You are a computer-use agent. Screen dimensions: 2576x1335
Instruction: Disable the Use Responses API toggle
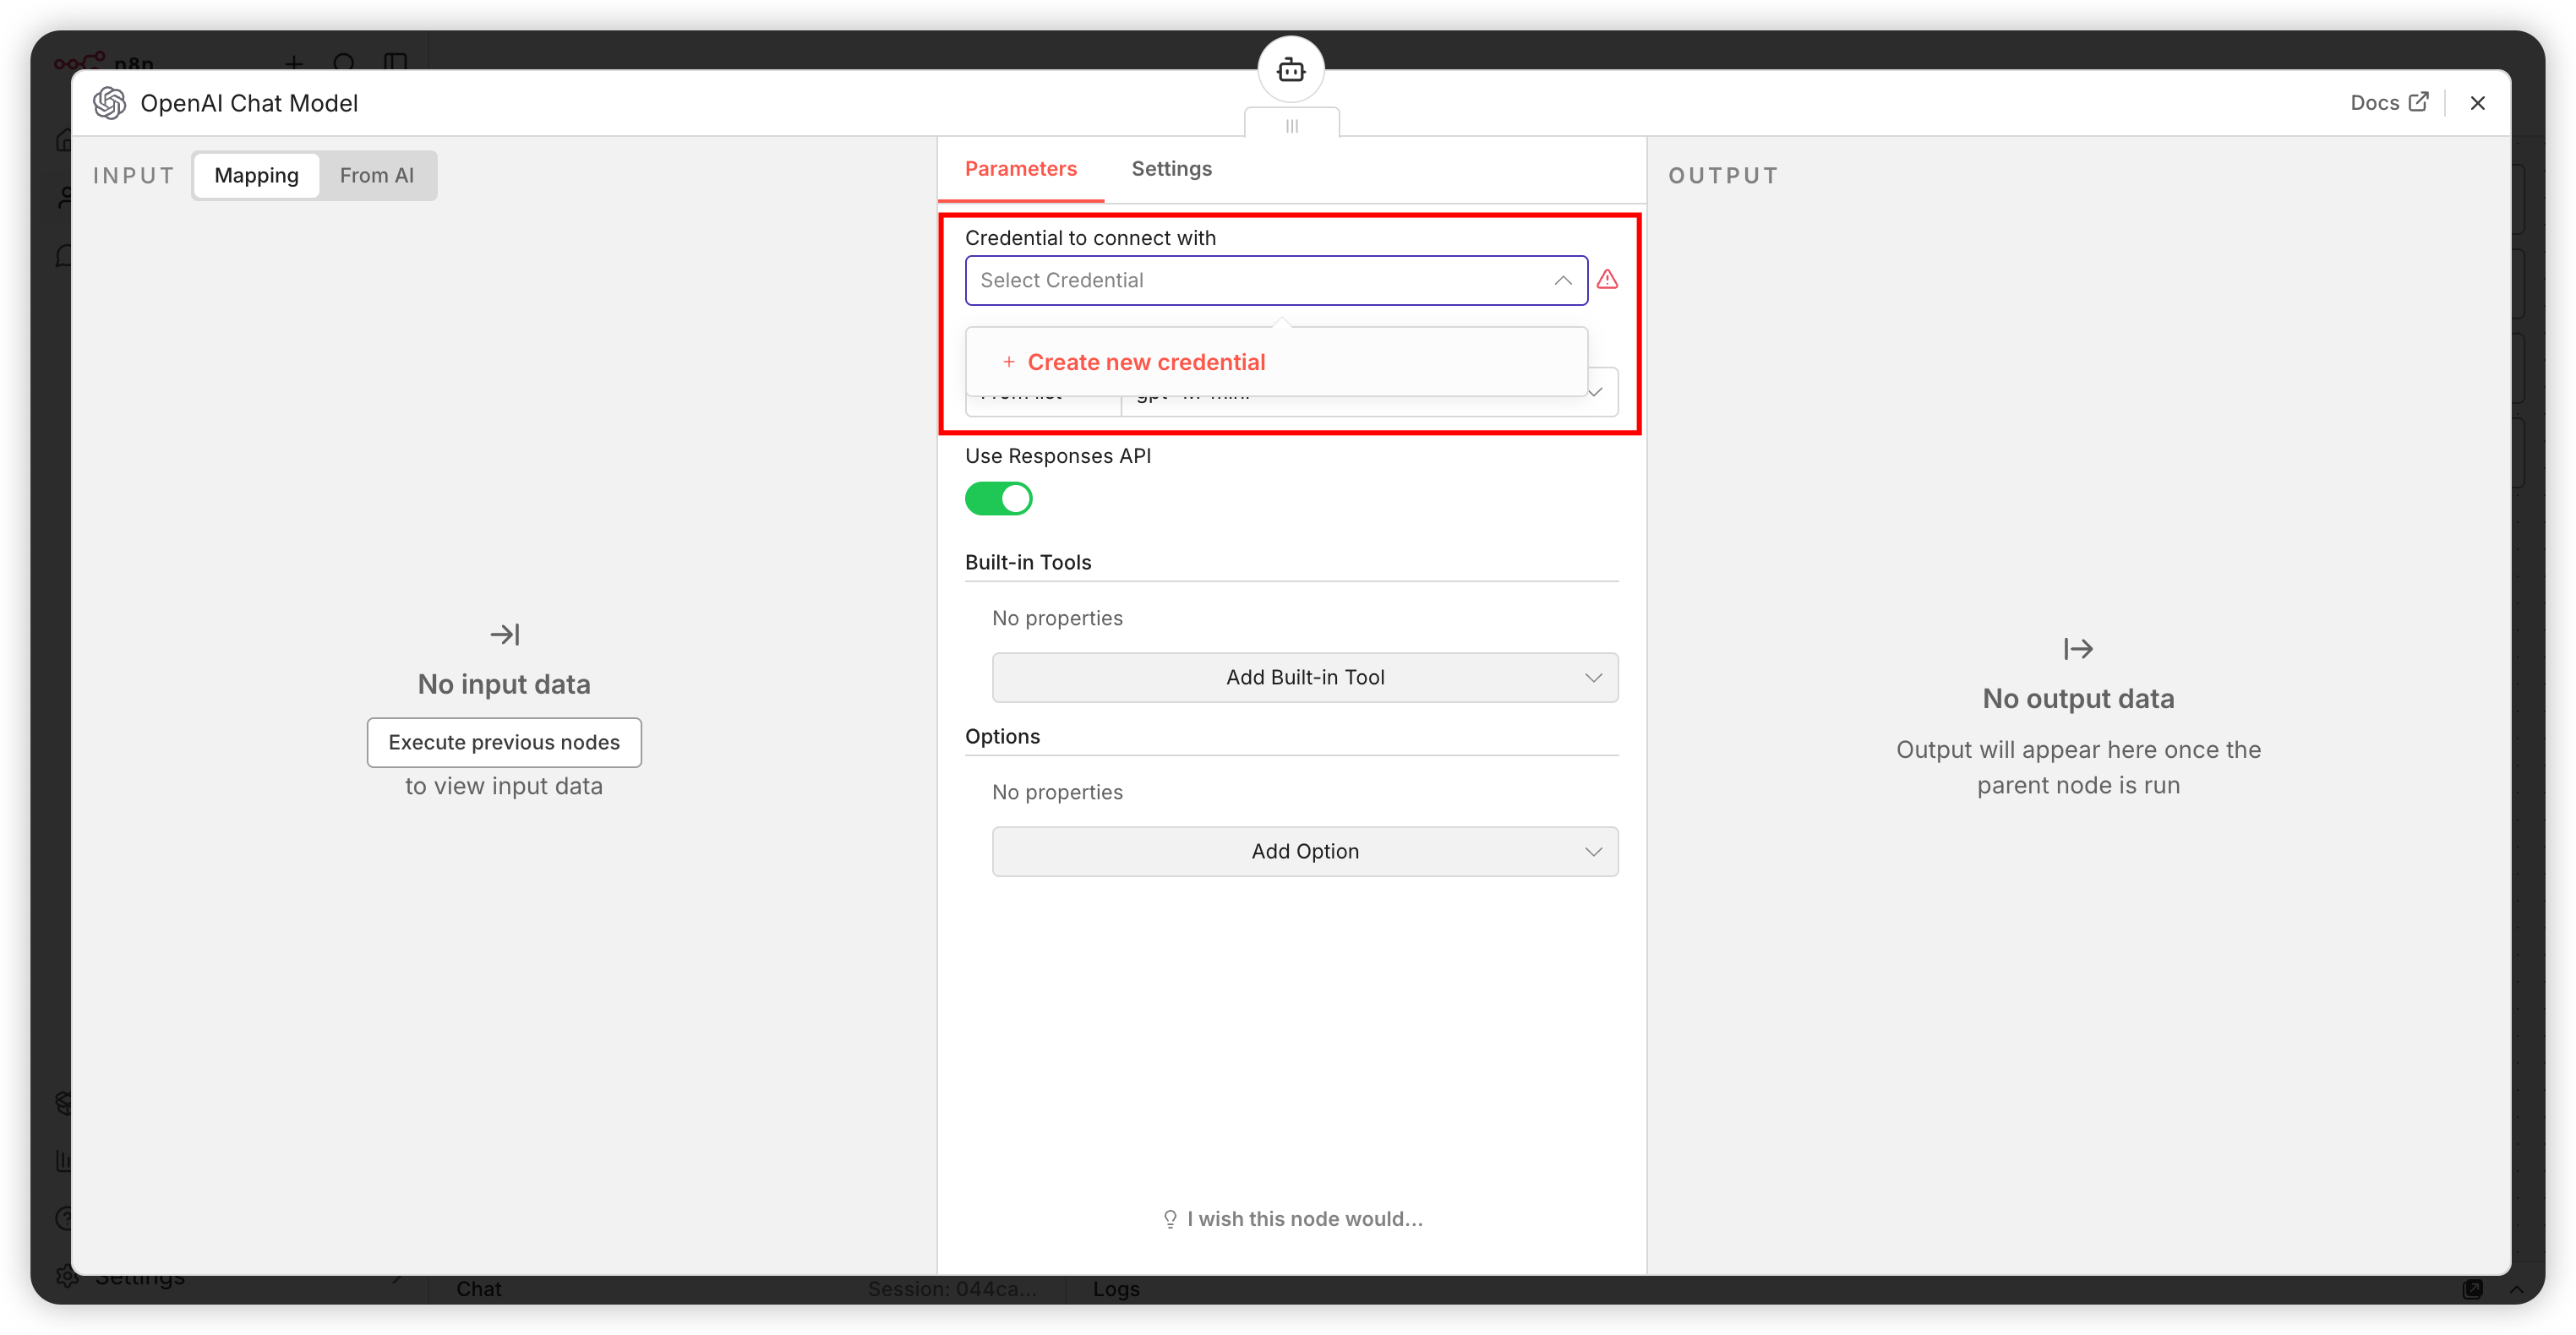(x=998, y=498)
